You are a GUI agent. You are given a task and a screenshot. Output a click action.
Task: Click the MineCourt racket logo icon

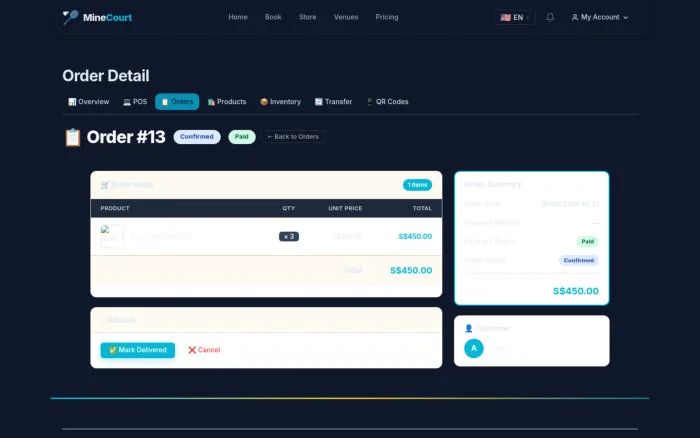point(70,17)
